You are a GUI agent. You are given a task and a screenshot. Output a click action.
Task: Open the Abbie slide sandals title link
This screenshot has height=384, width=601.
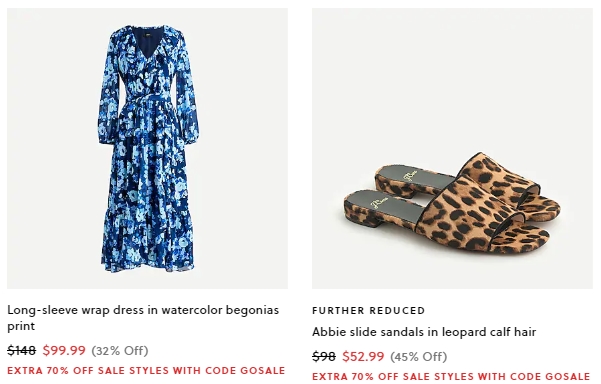tap(424, 331)
